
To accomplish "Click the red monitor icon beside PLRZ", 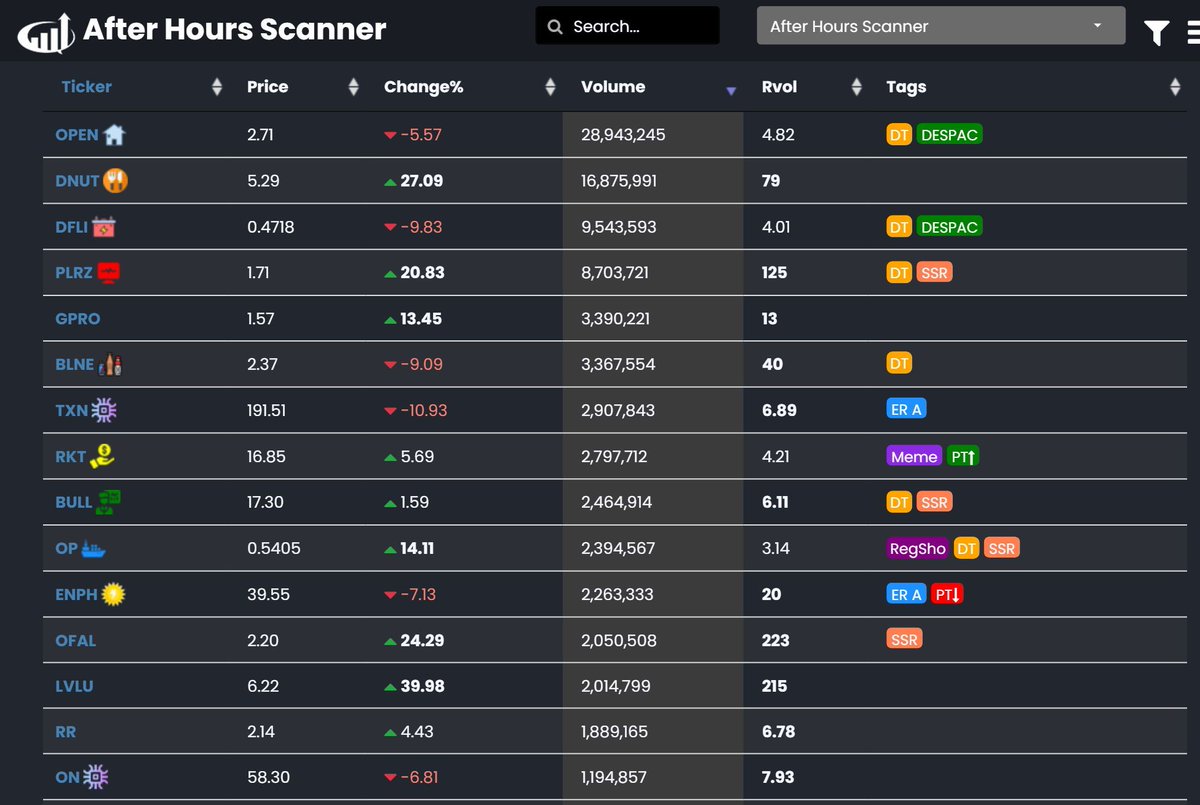I will tap(109, 272).
